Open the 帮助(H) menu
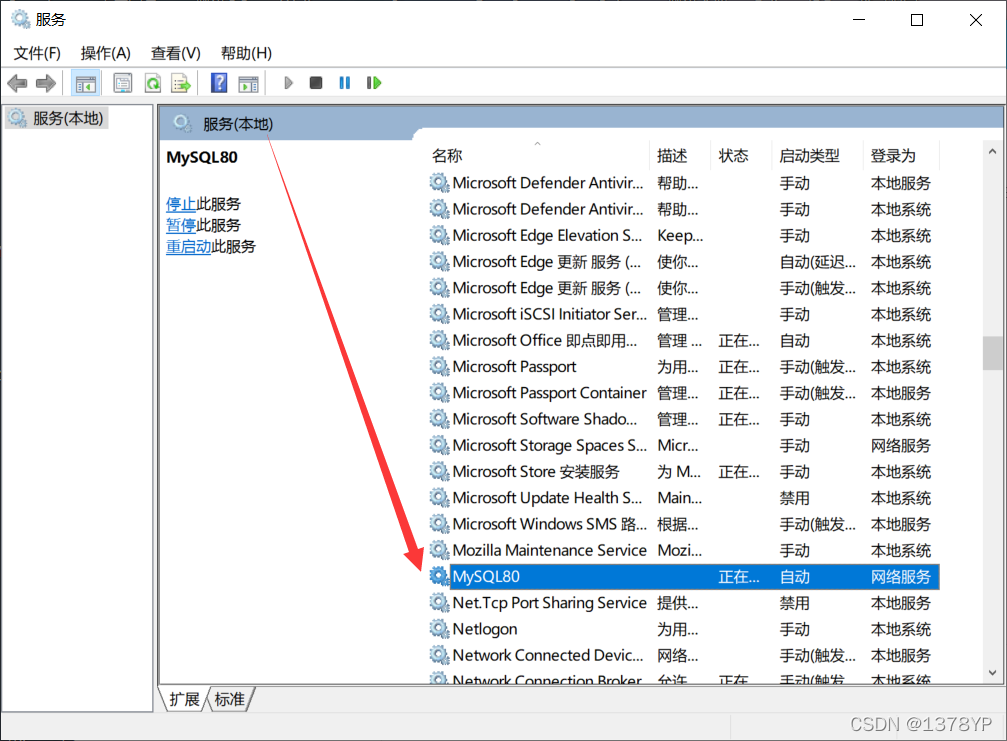 tap(246, 53)
